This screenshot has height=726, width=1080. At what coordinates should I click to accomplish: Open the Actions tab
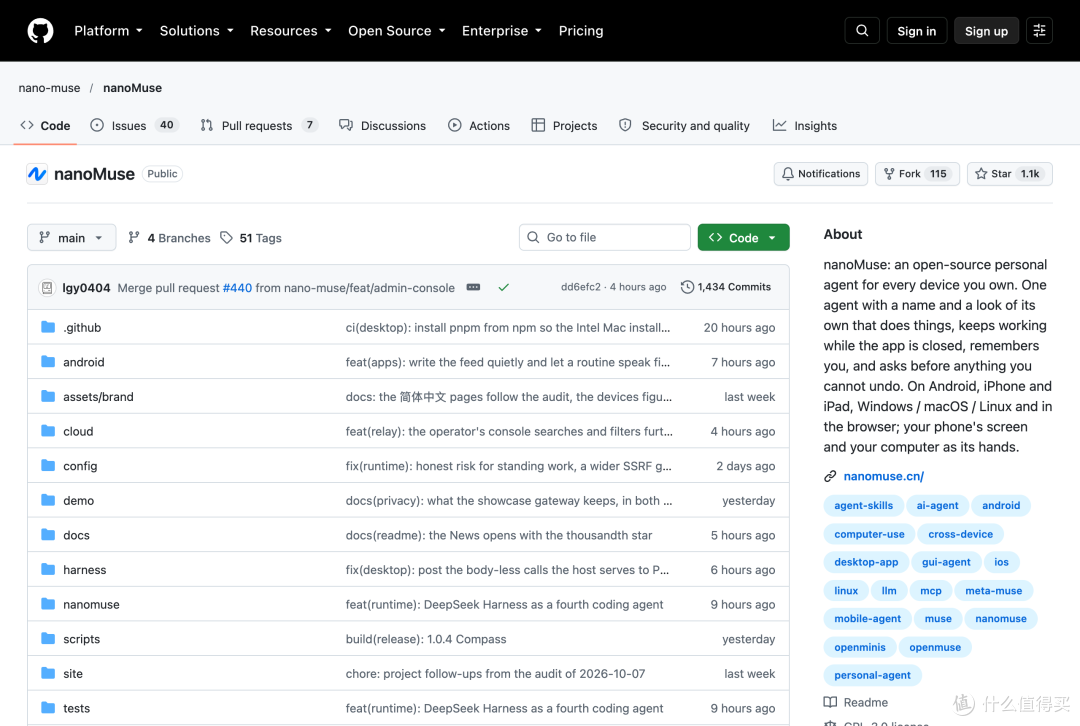(x=479, y=125)
